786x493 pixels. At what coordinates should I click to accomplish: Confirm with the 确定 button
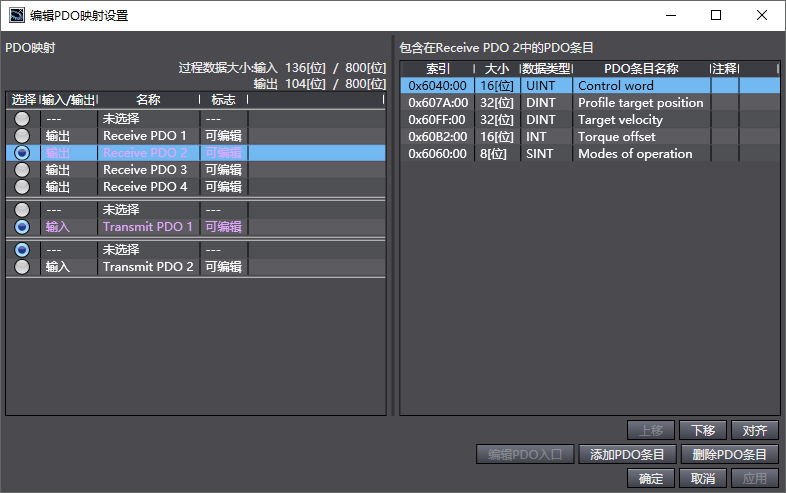651,479
